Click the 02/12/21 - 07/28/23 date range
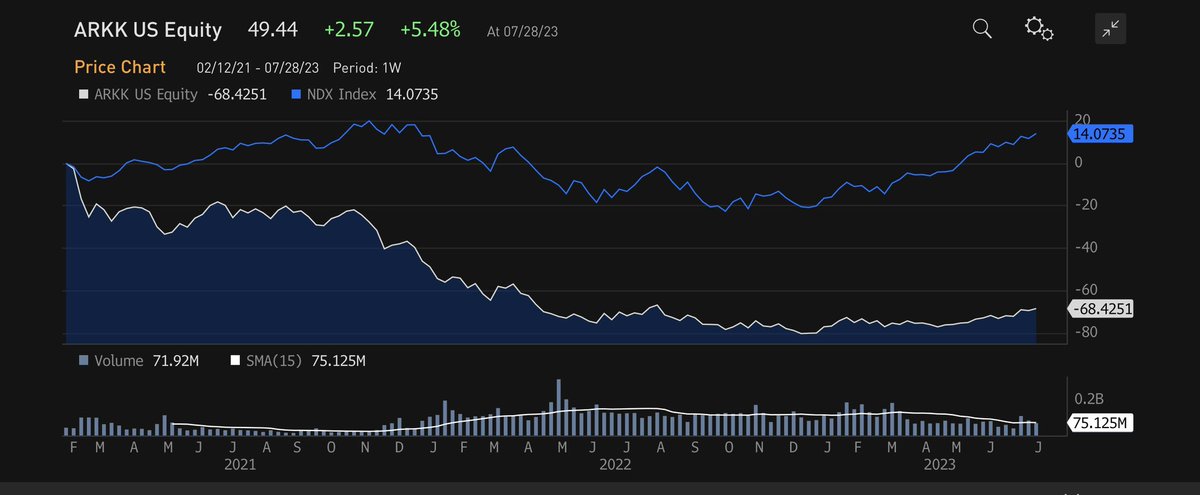1200x495 pixels. [x=259, y=68]
